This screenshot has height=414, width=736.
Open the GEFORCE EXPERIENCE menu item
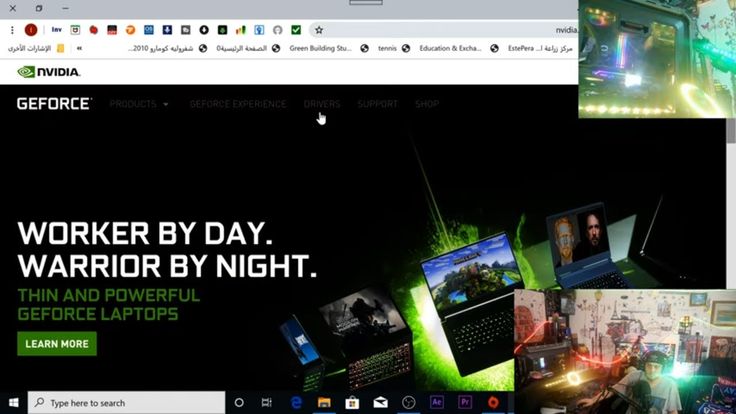[x=238, y=104]
